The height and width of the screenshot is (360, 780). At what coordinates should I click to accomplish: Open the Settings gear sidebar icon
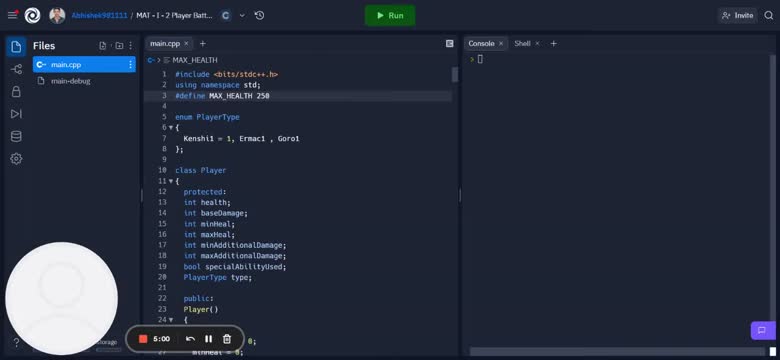coord(16,159)
